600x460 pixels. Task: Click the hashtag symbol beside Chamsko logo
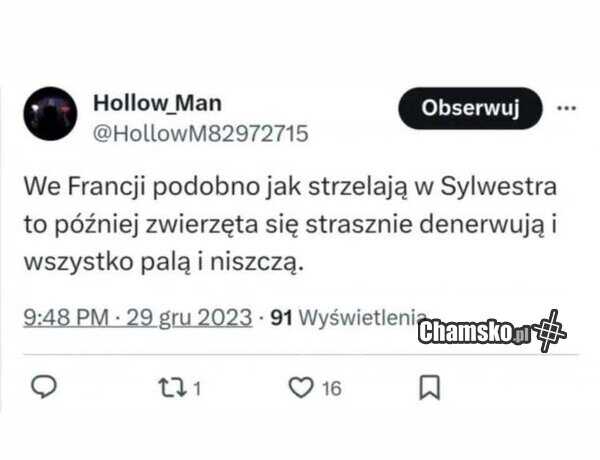[550, 331]
